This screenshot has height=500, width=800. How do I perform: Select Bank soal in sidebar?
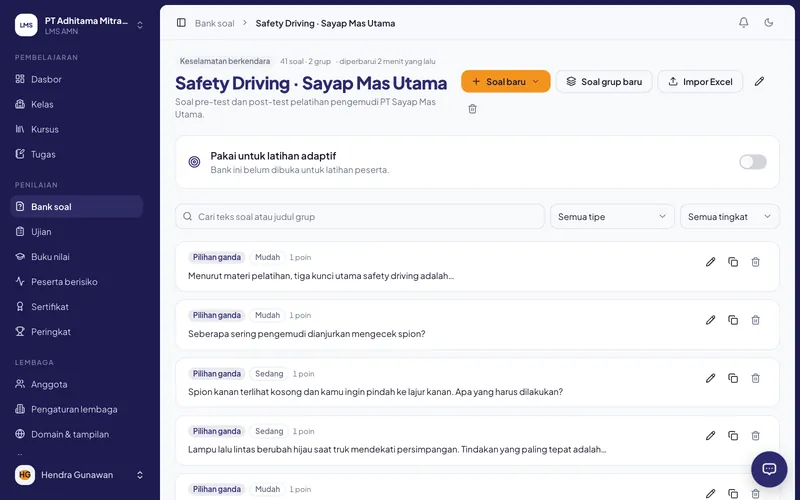[77, 207]
